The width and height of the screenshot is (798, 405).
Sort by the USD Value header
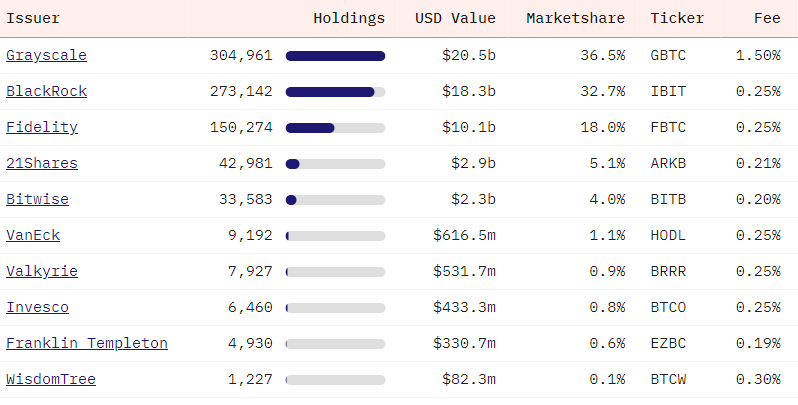pyautogui.click(x=455, y=18)
